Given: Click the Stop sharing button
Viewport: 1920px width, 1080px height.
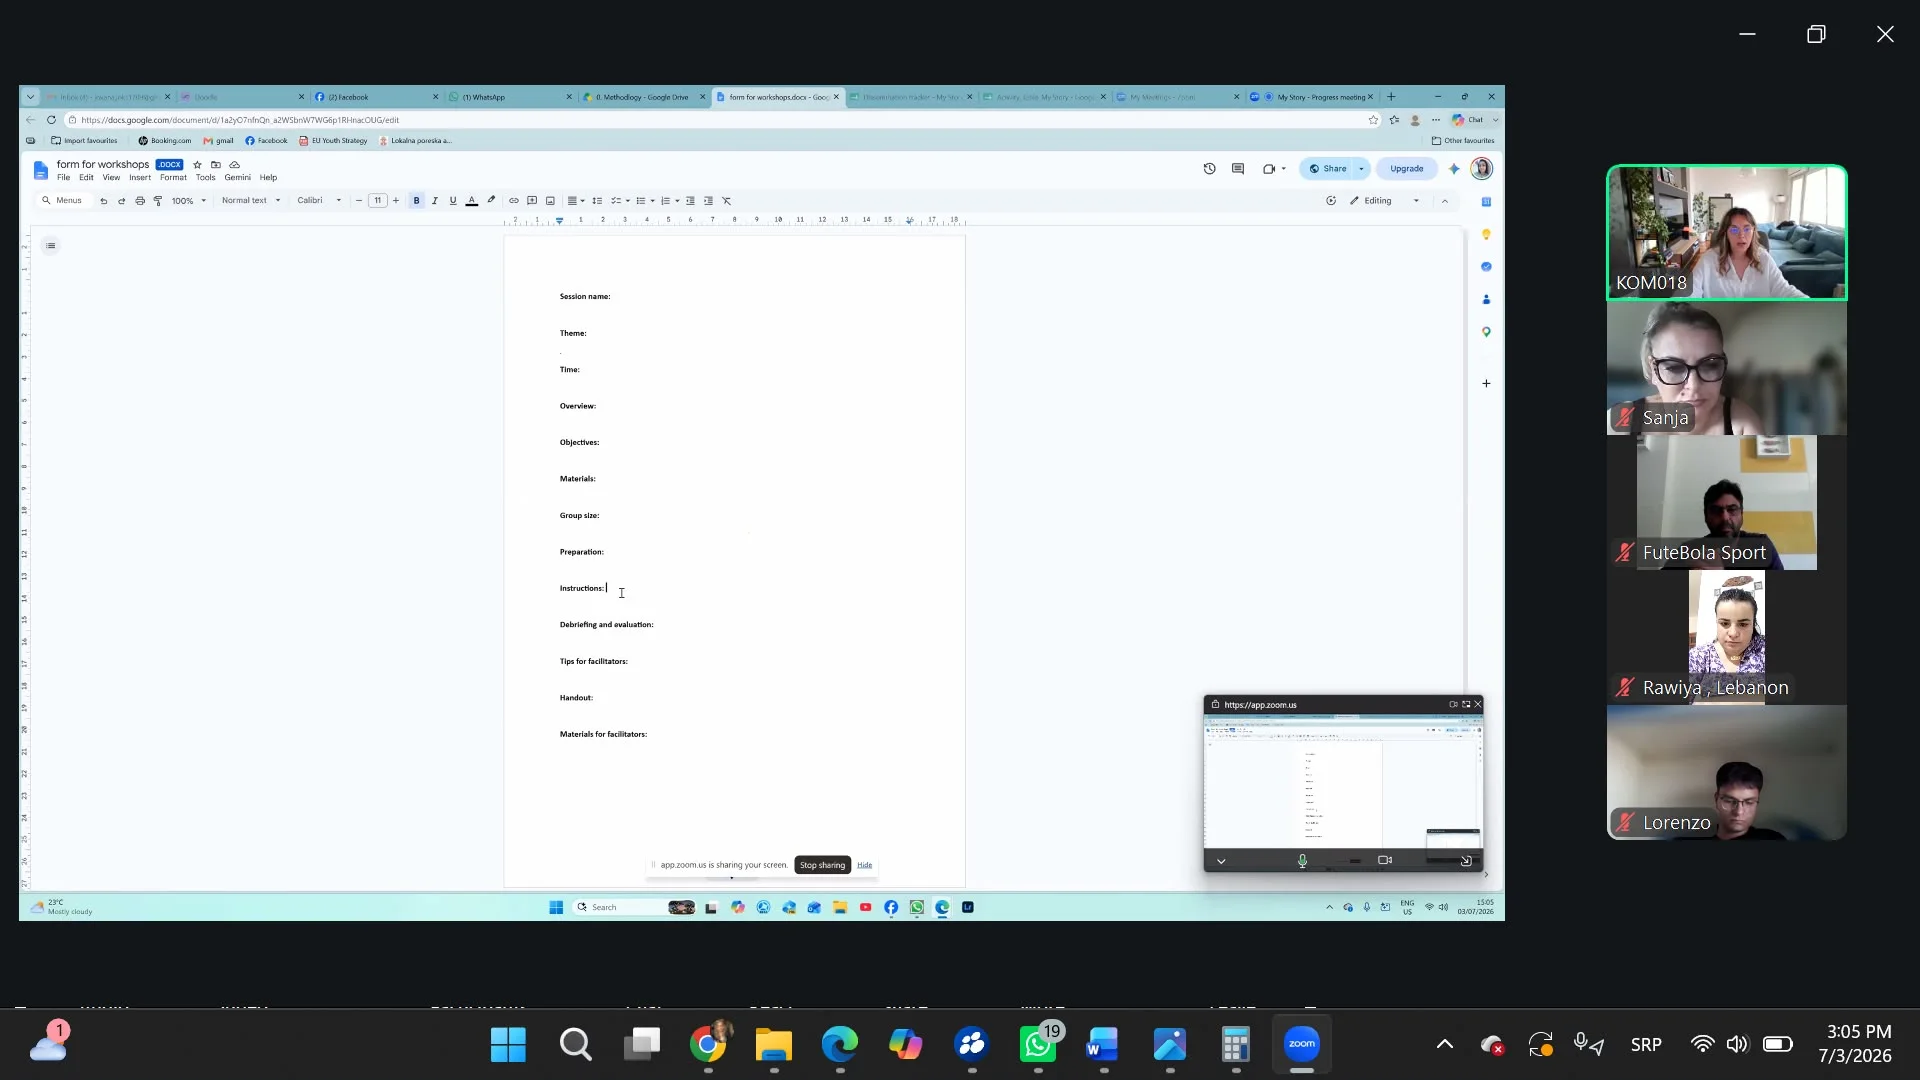Looking at the screenshot, I should pos(822,865).
